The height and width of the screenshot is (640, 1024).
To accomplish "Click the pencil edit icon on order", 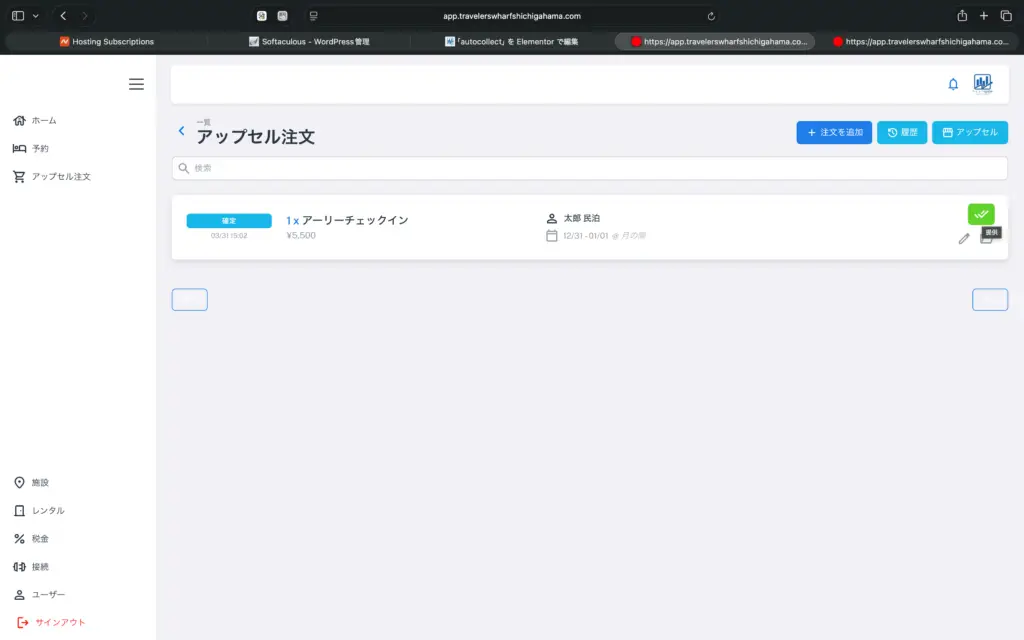I will [x=964, y=238].
